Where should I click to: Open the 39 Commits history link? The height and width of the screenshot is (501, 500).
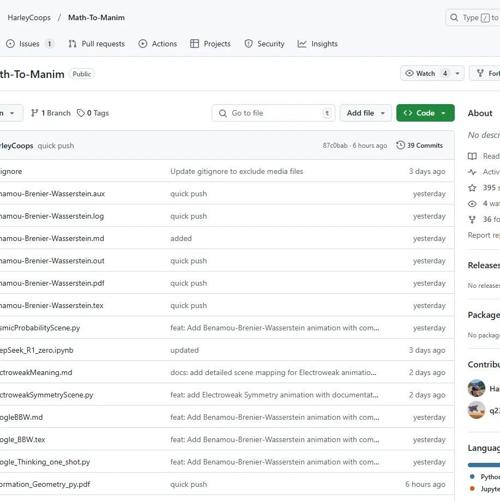(x=420, y=145)
